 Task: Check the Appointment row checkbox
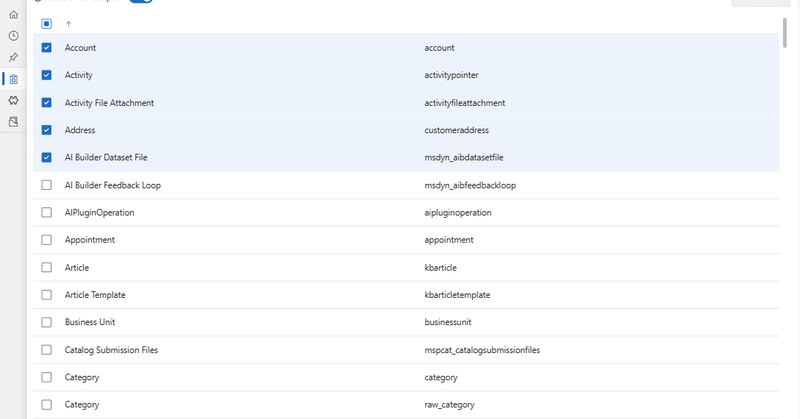click(x=46, y=240)
